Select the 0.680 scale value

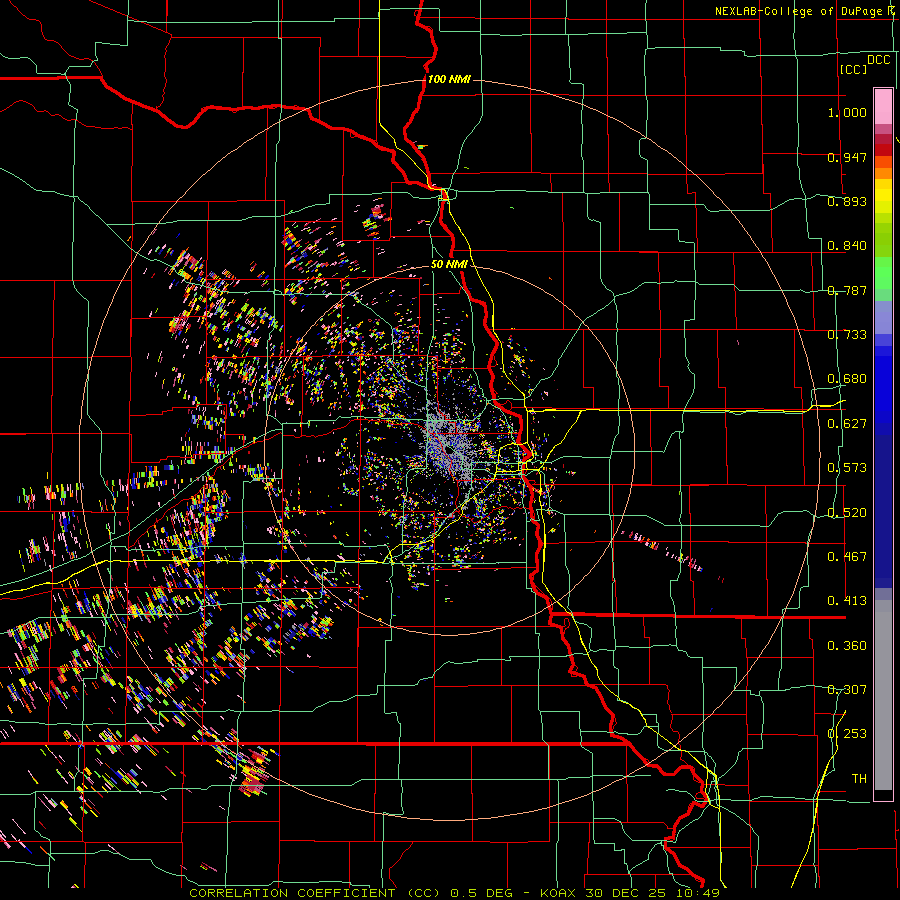(x=847, y=379)
